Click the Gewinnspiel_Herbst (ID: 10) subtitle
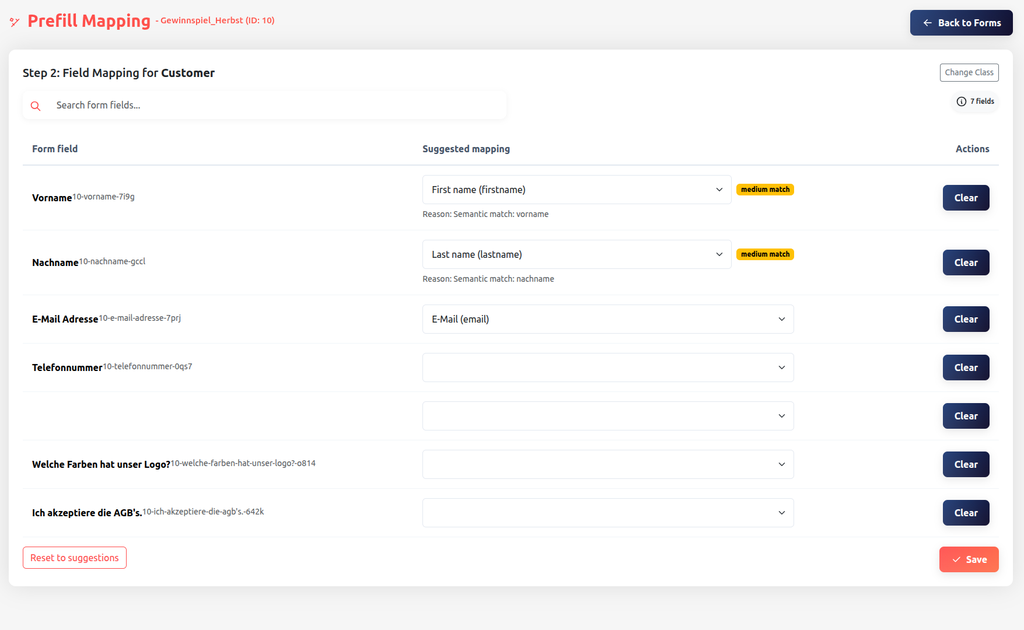Image resolution: width=1024 pixels, height=630 pixels. (217, 20)
